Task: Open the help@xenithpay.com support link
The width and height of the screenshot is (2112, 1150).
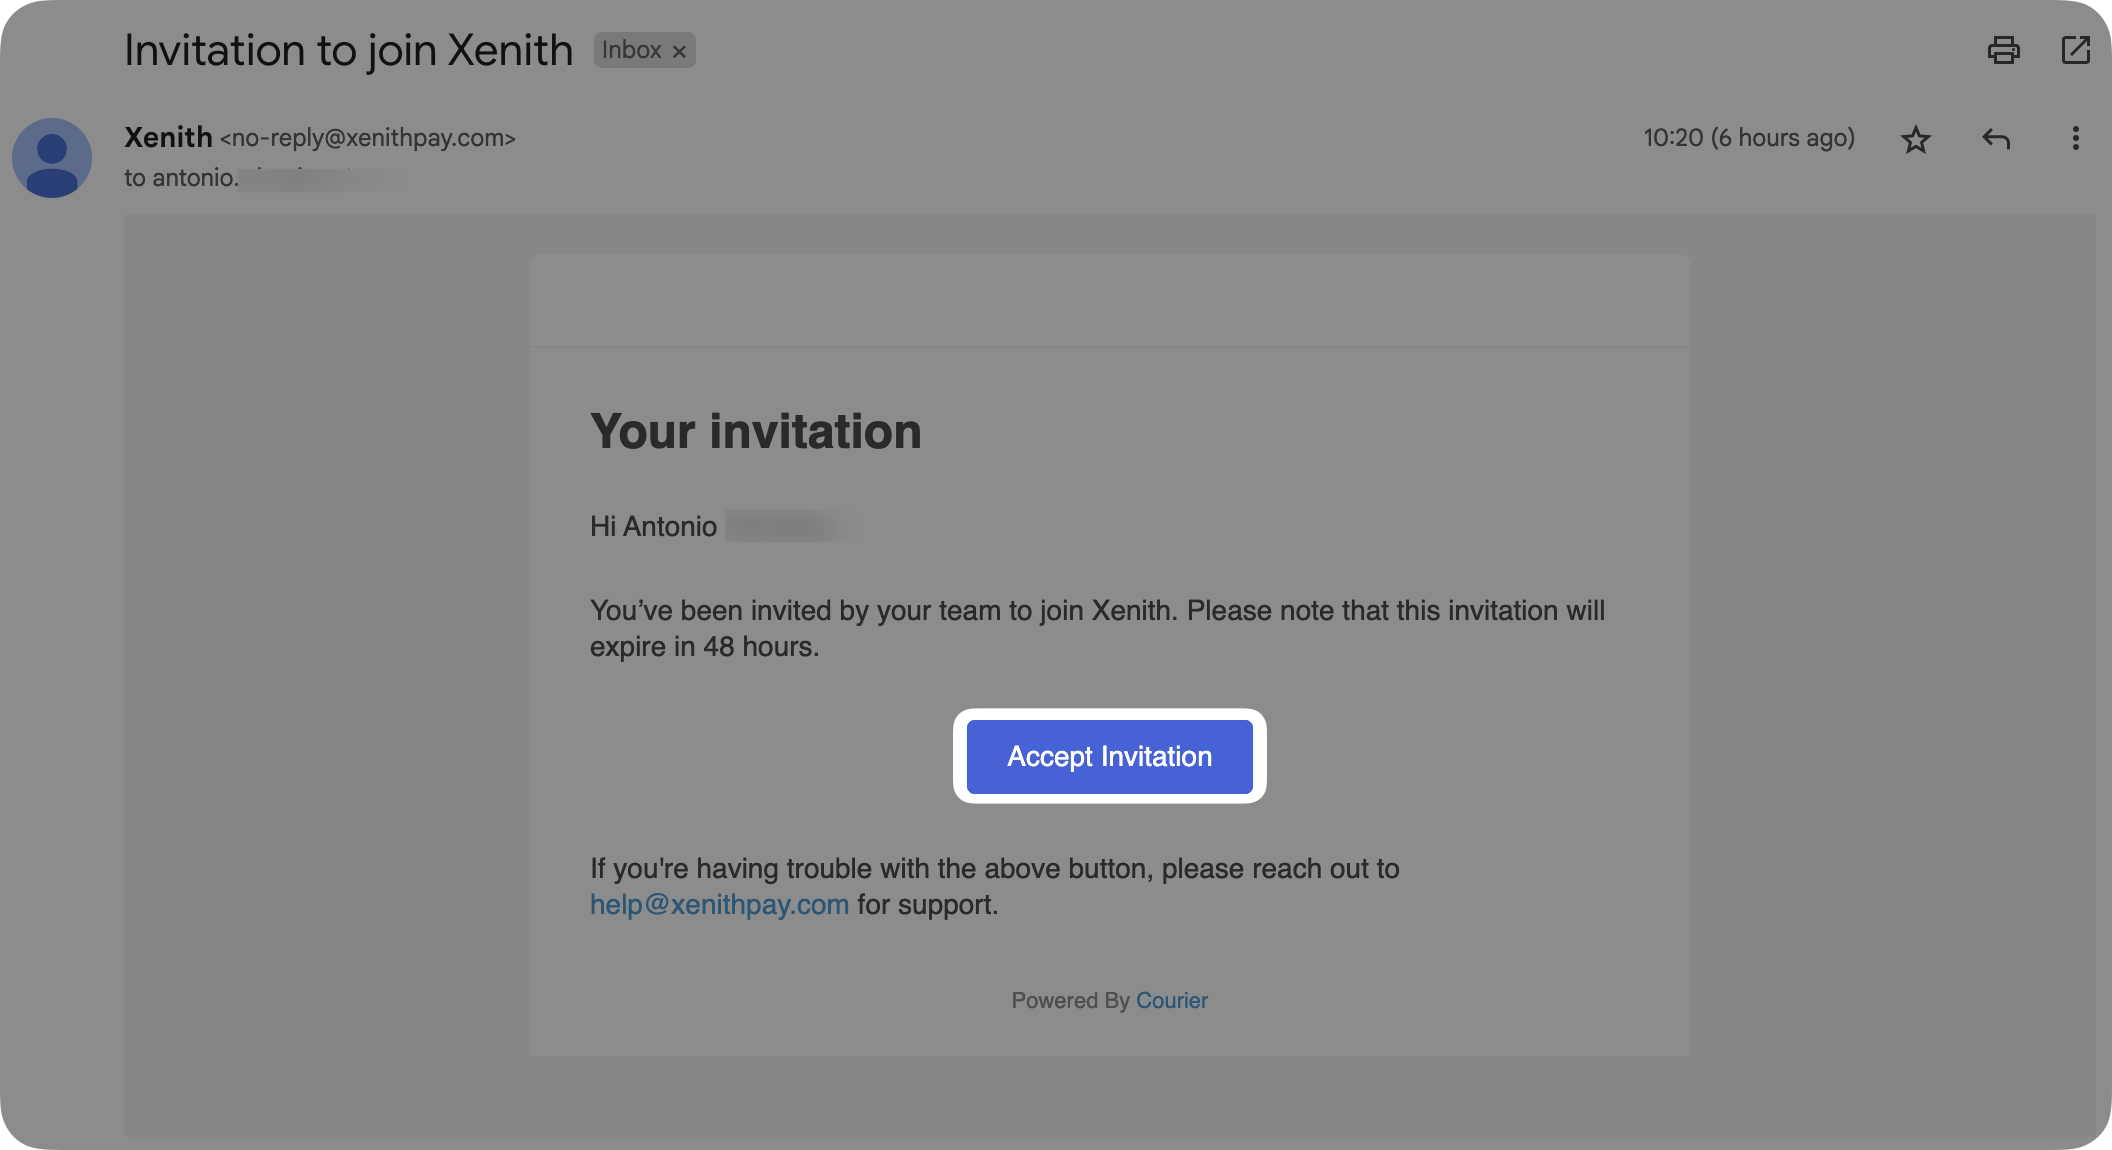Action: click(x=719, y=905)
